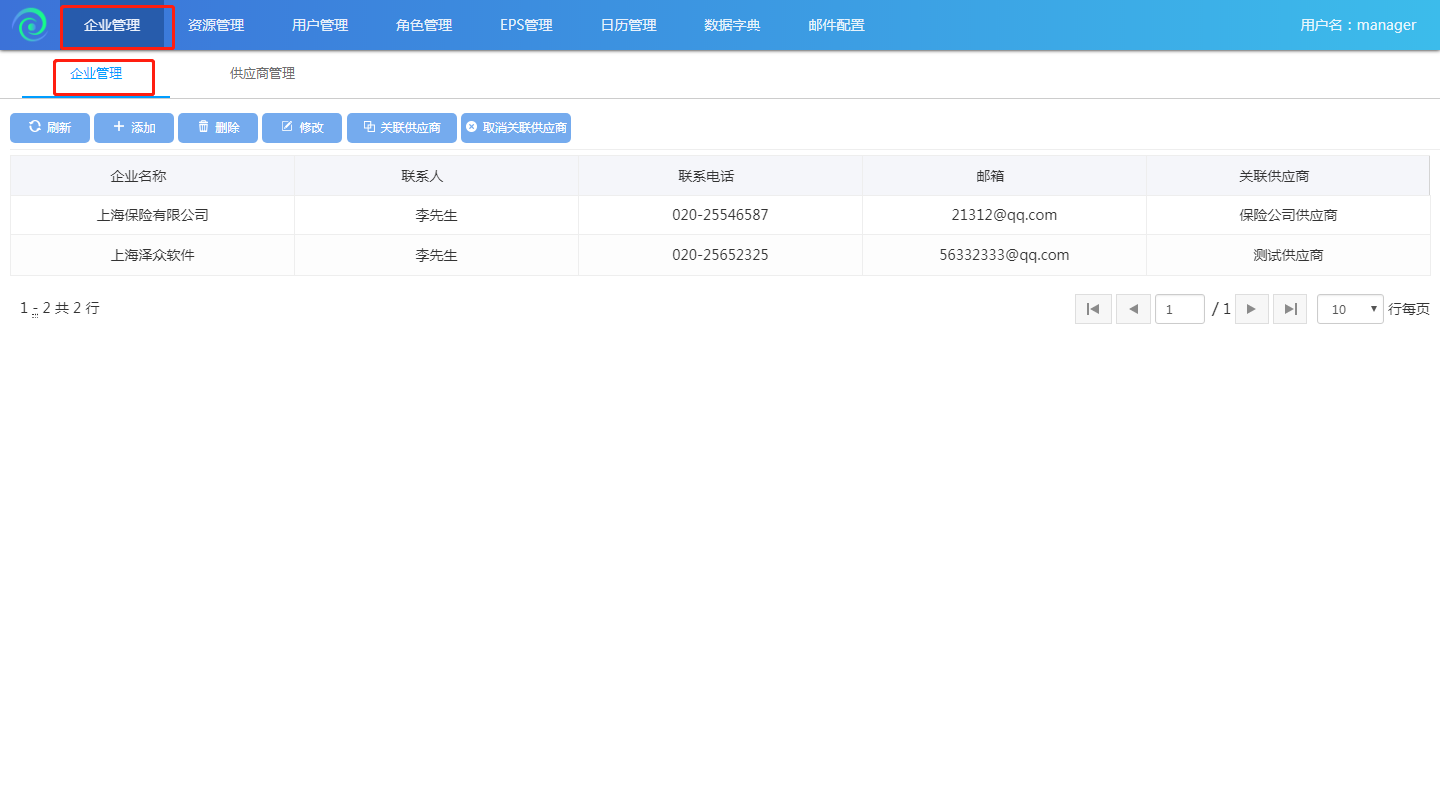Jump to the last page arrow
The image size is (1440, 787).
[1290, 309]
